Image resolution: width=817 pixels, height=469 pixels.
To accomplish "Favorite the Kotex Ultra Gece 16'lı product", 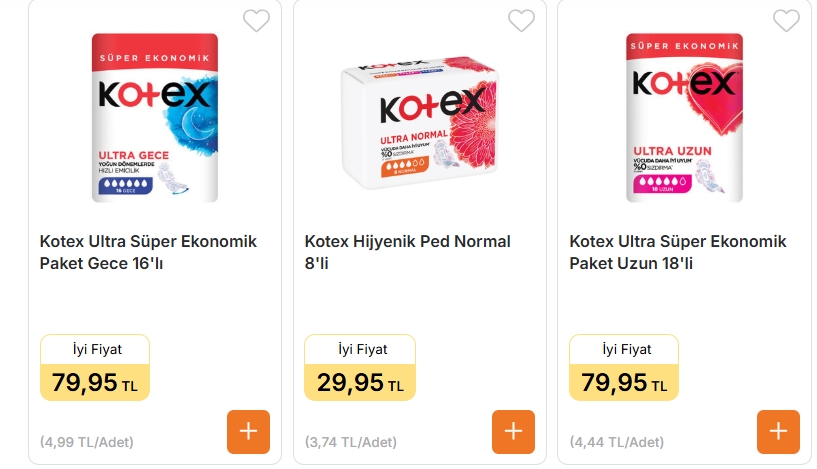I will pos(257,20).
